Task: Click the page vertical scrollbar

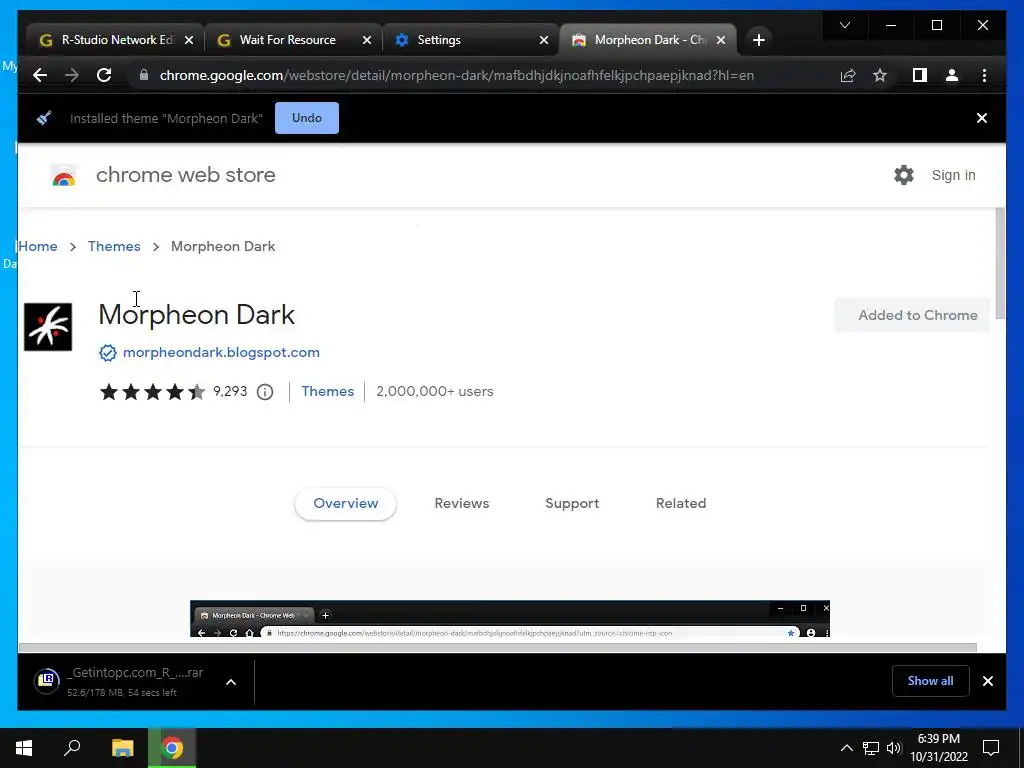Action: (x=1000, y=263)
